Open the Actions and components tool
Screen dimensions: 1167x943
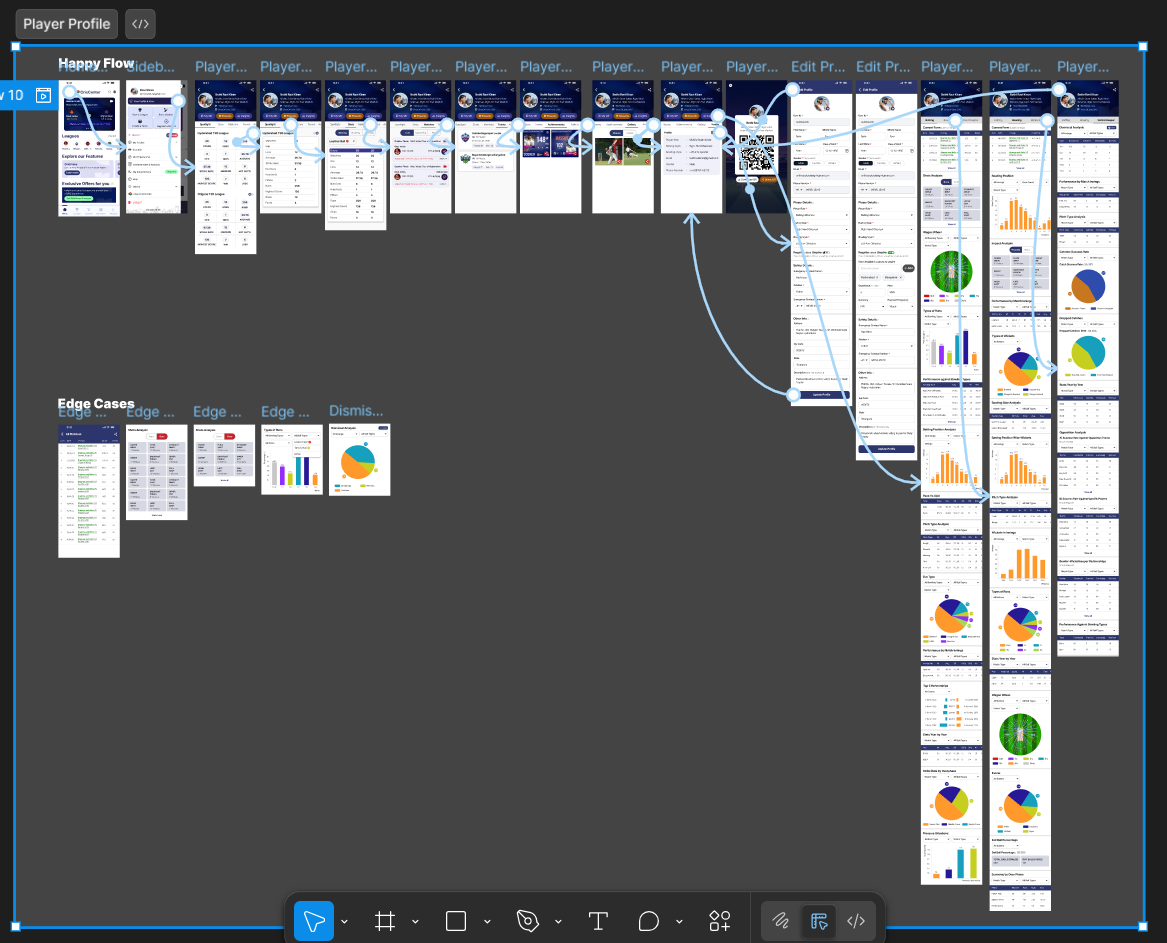click(x=720, y=921)
